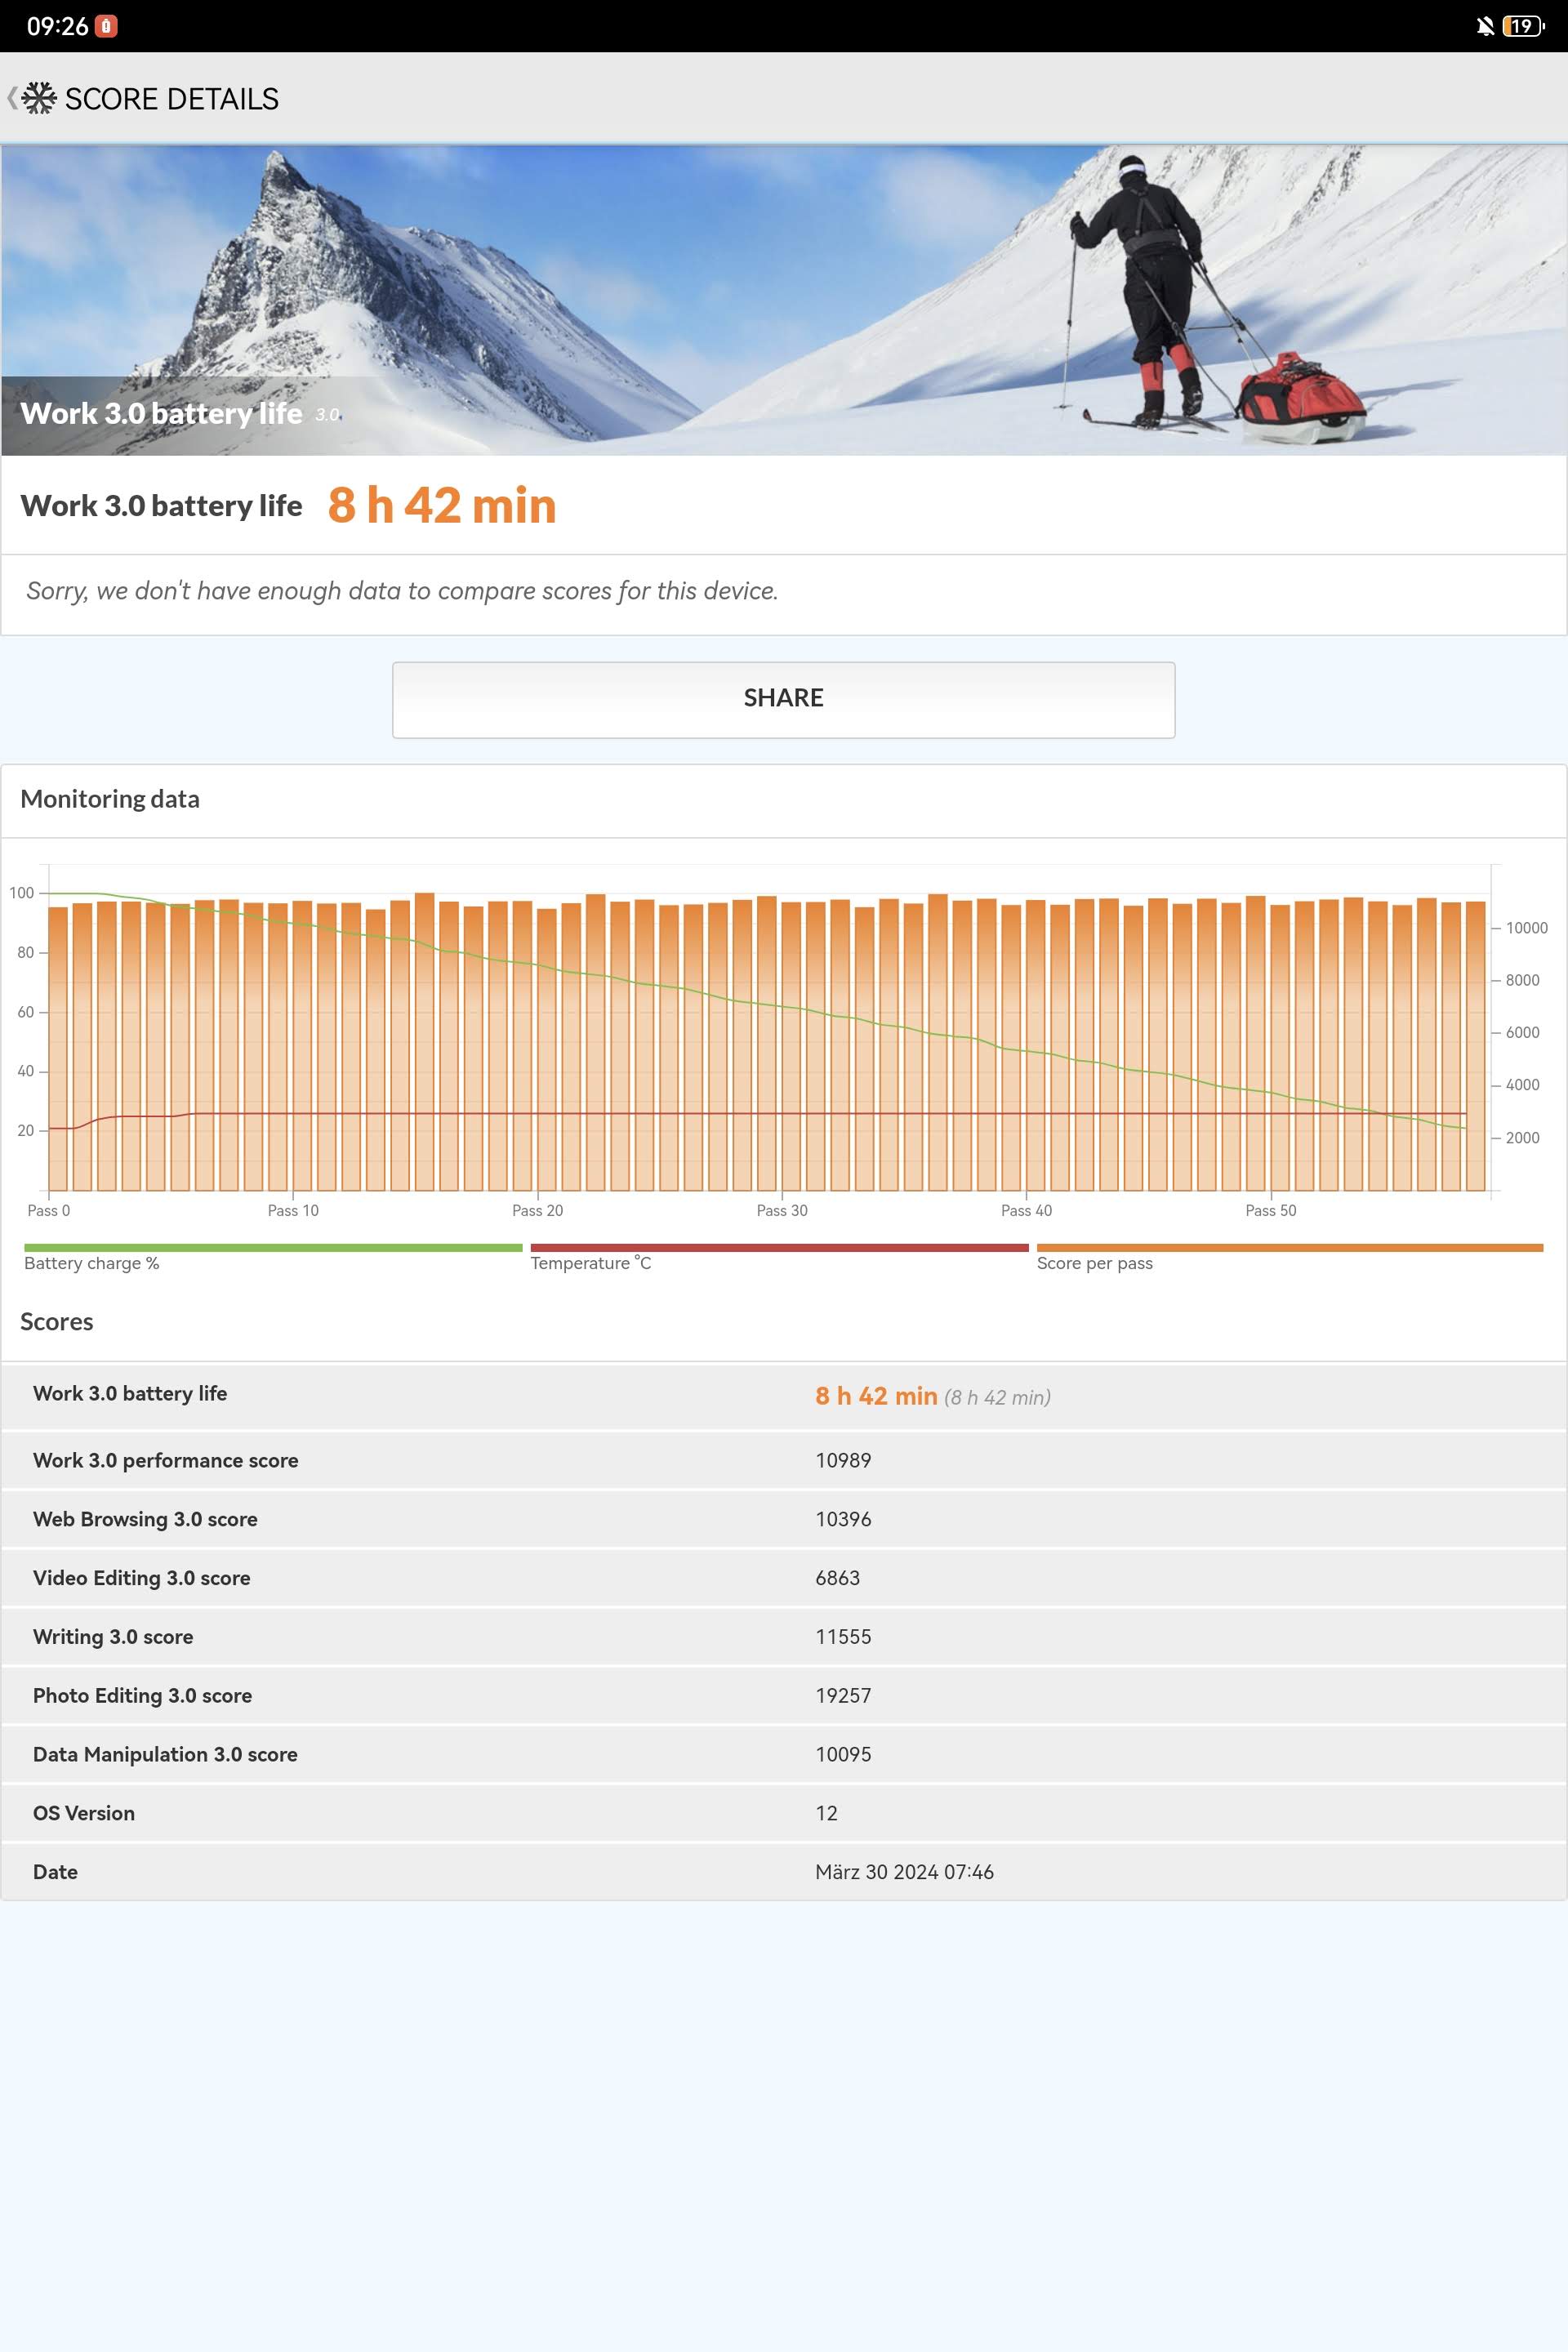Toggle the Battery charge % legend

[273, 1257]
